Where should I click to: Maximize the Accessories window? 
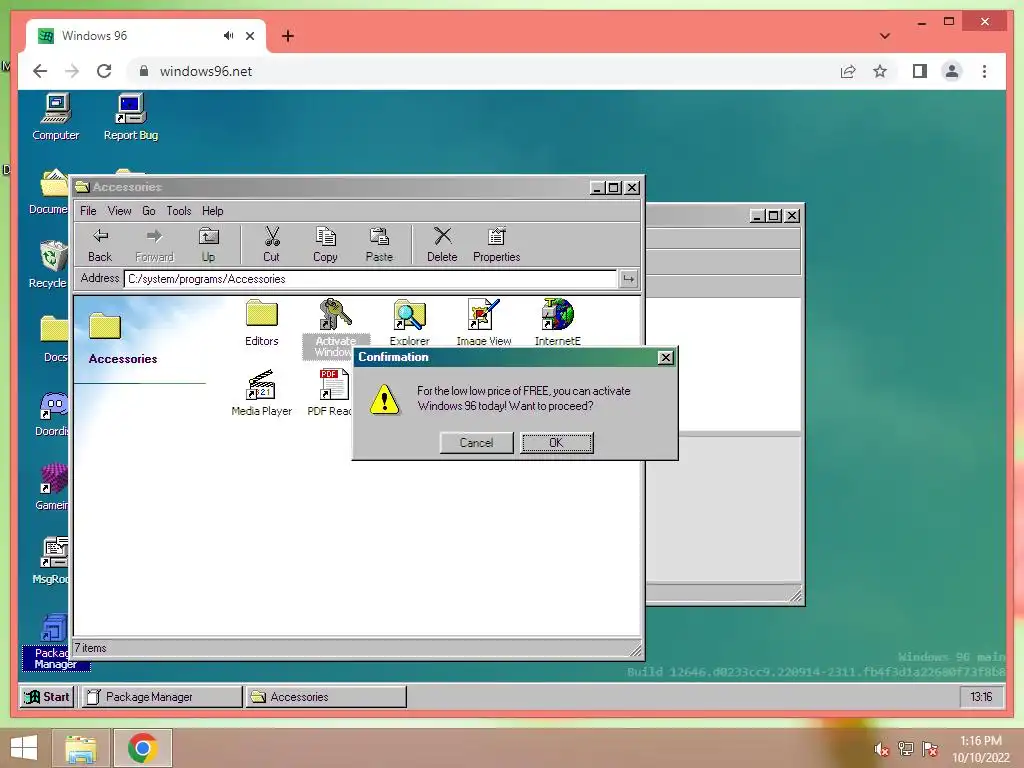pyautogui.click(x=614, y=188)
